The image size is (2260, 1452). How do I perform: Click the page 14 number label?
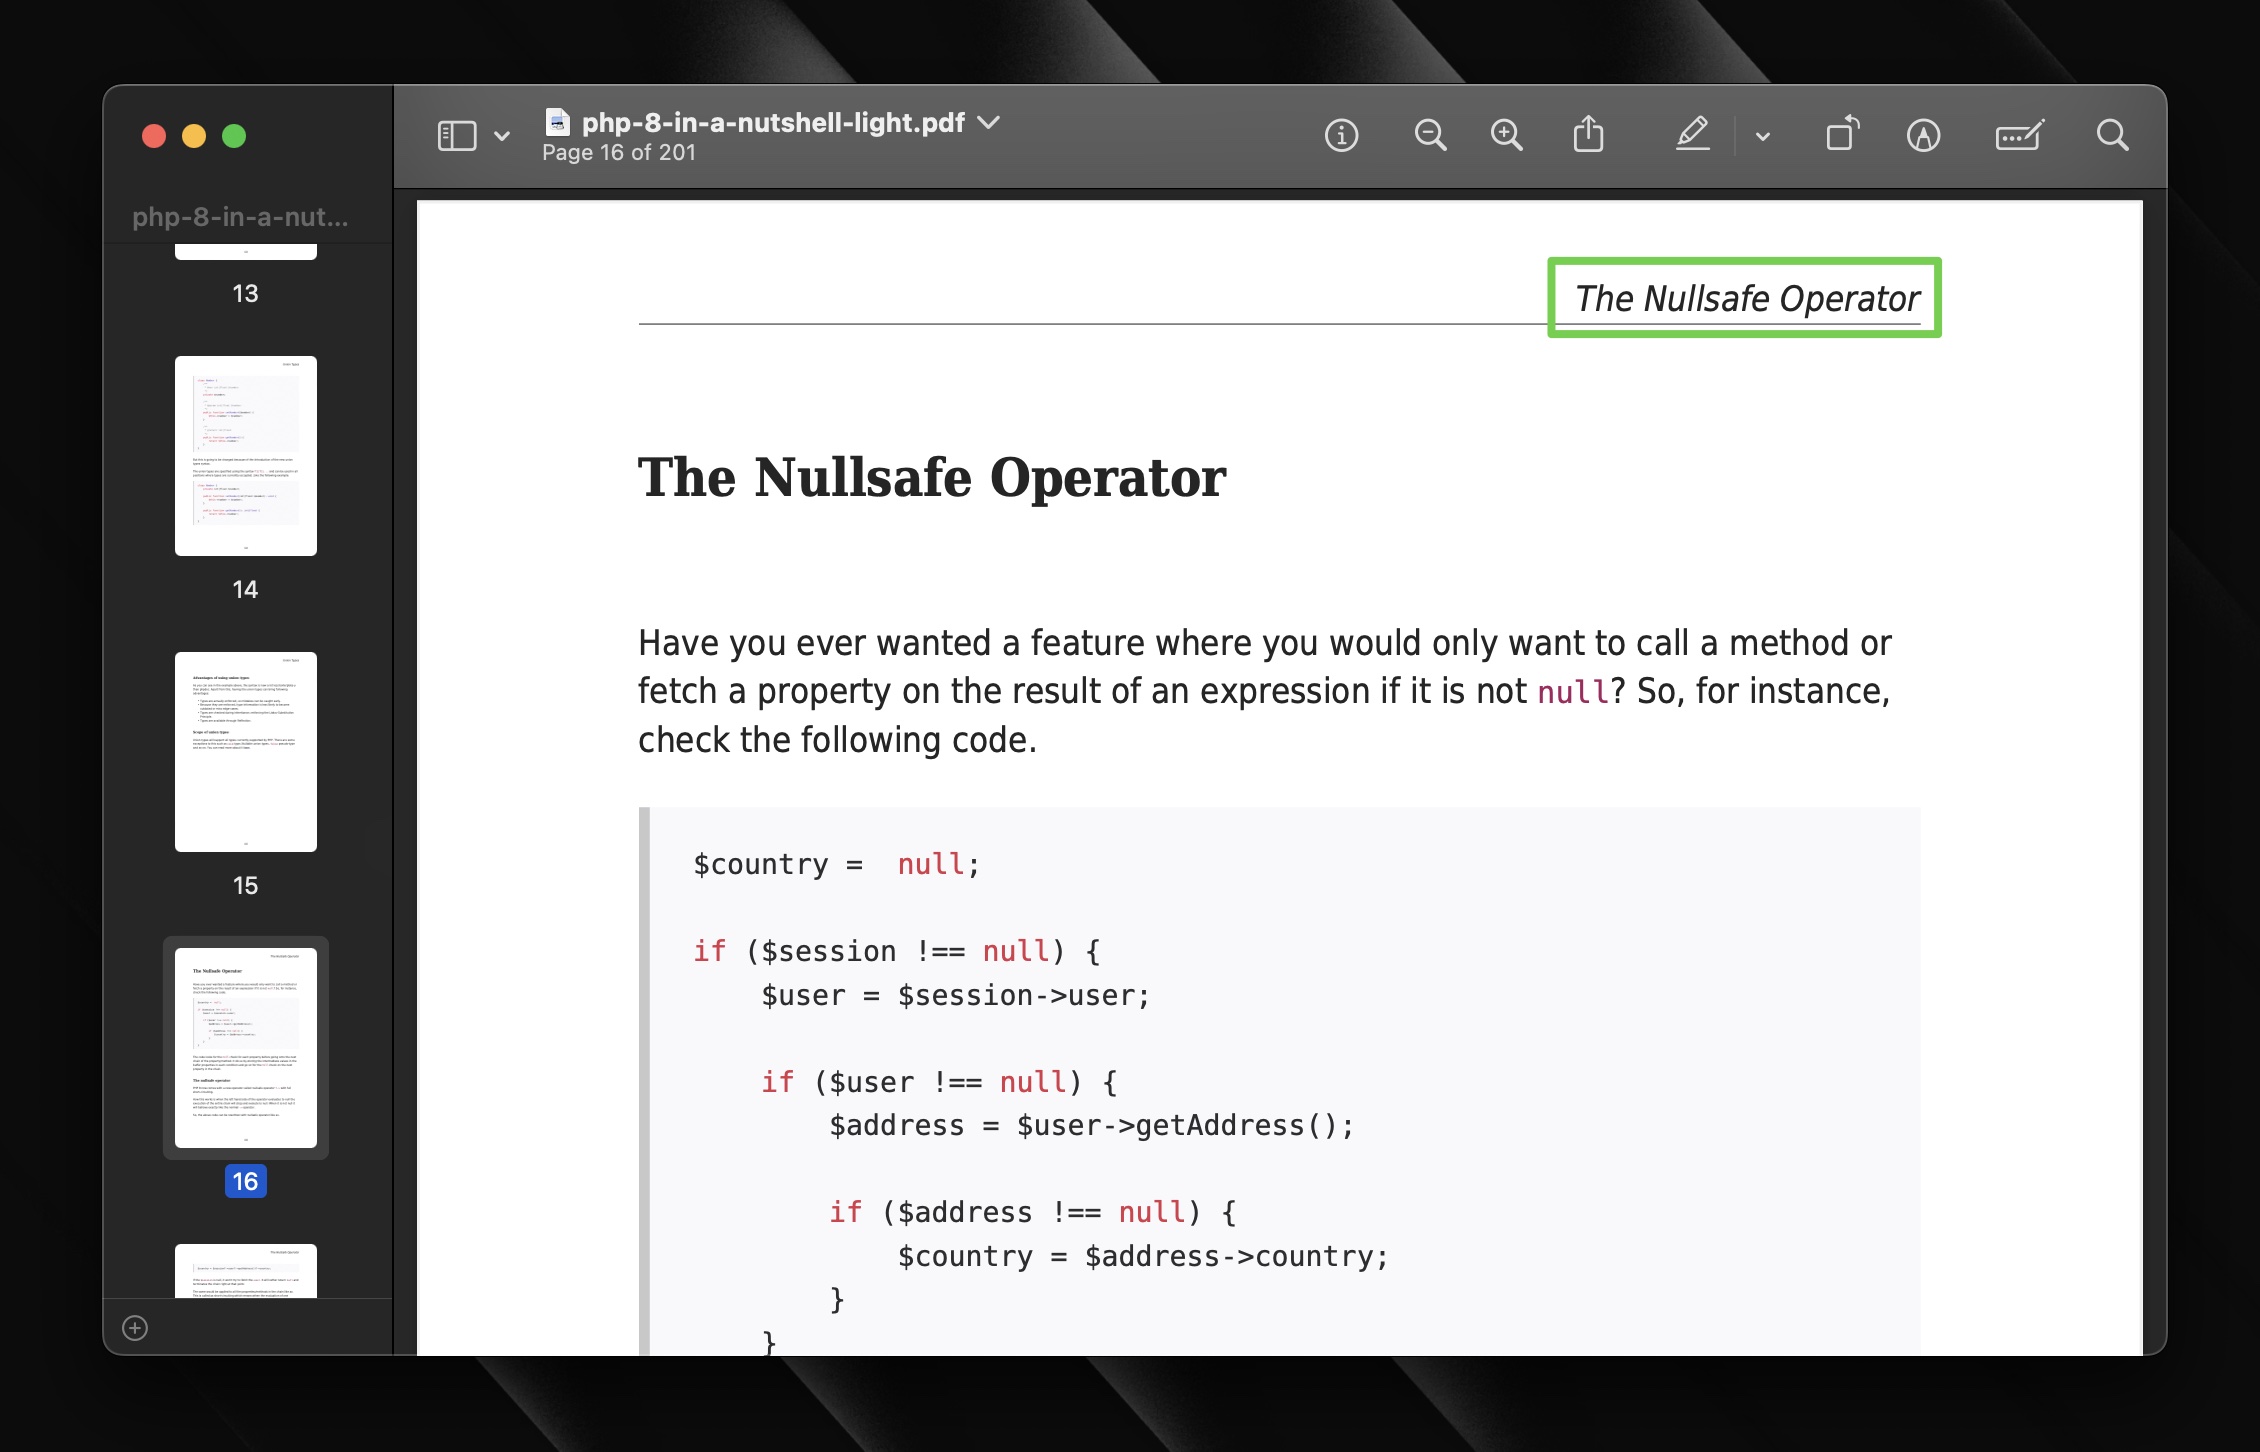coord(245,590)
